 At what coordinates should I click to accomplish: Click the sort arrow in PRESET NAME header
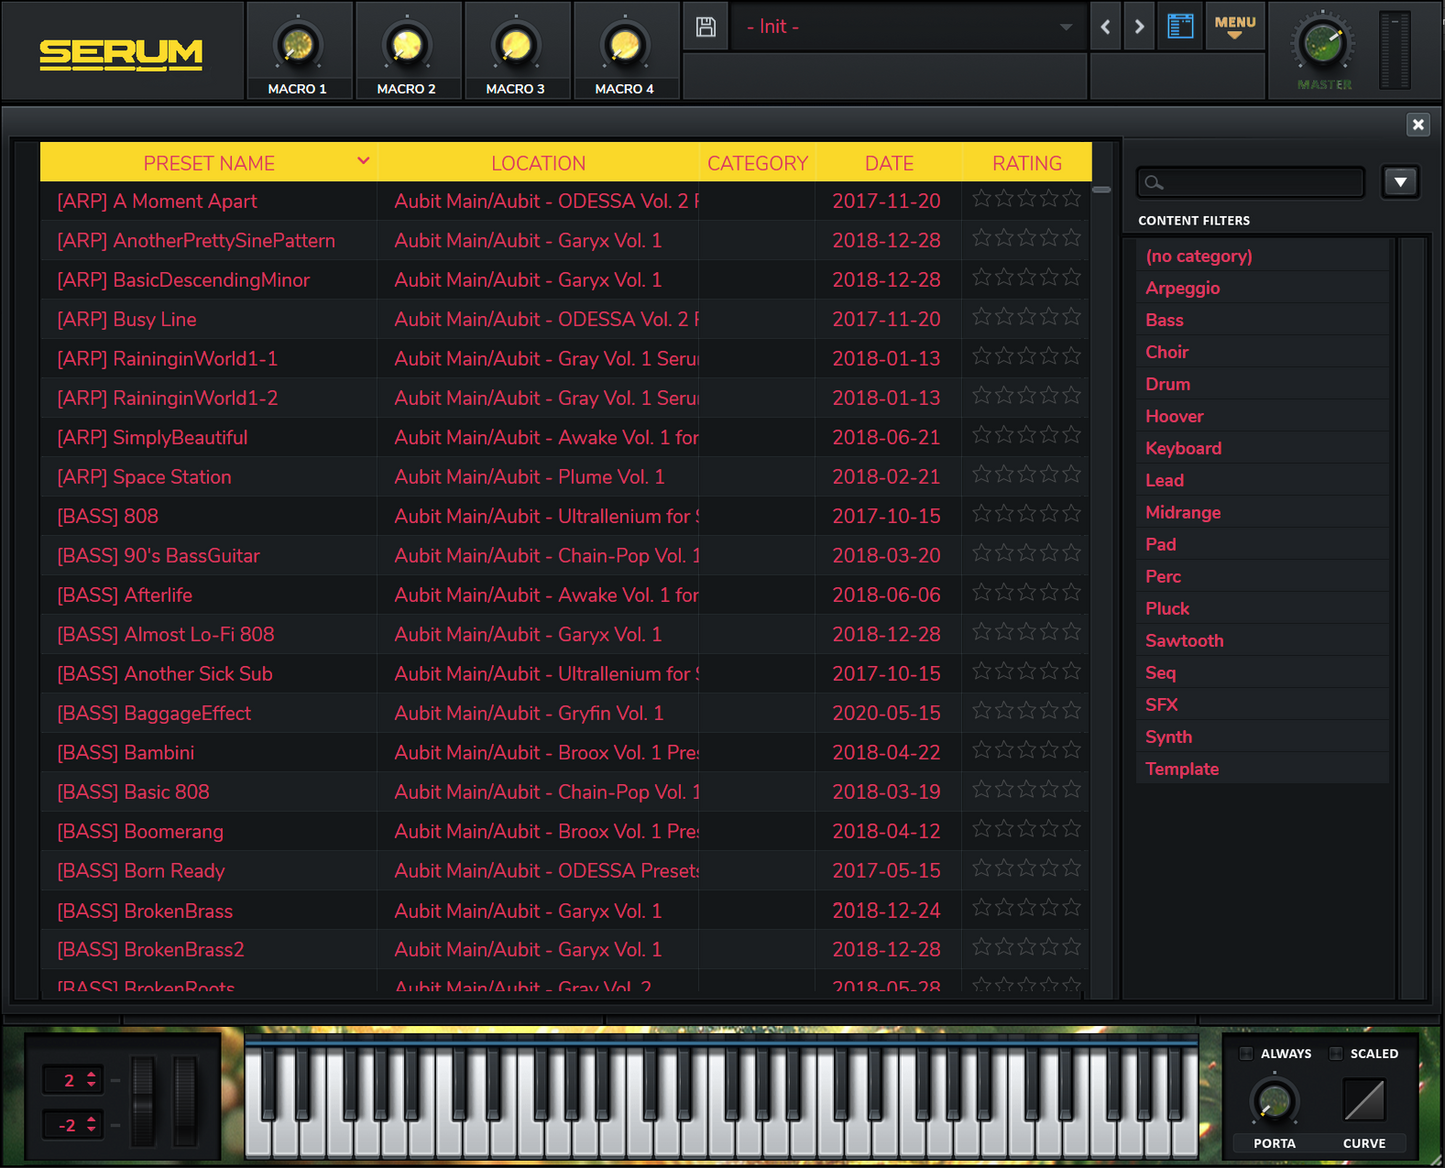pos(363,161)
